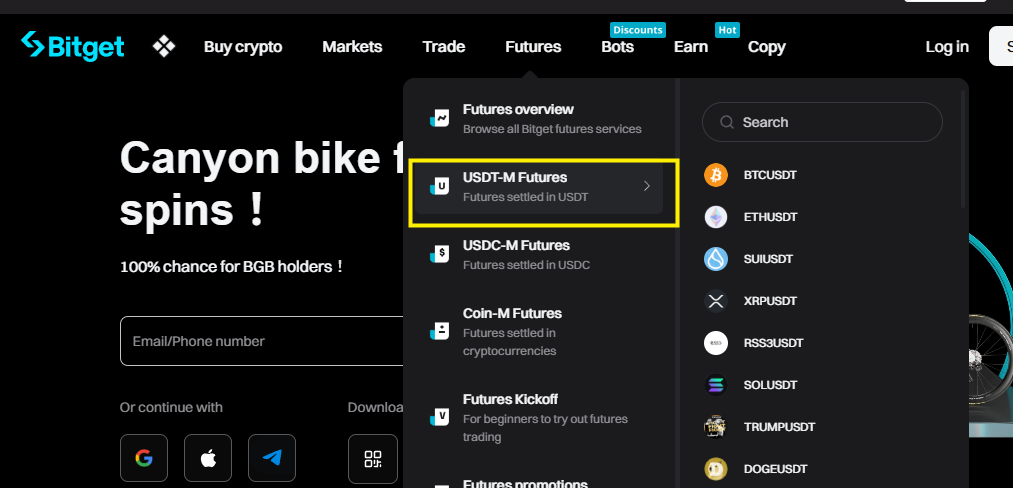Click the search magnifier icon
The image size is (1013, 488).
click(727, 122)
